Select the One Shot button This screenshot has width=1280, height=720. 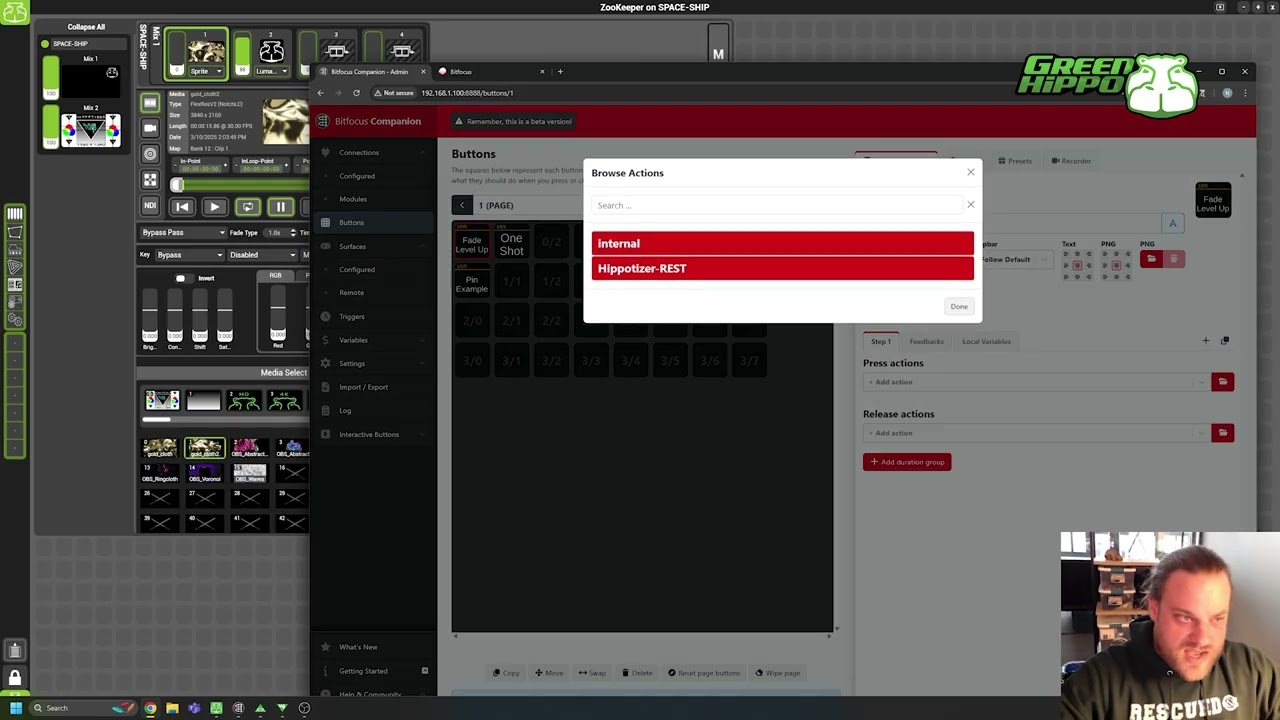point(511,243)
